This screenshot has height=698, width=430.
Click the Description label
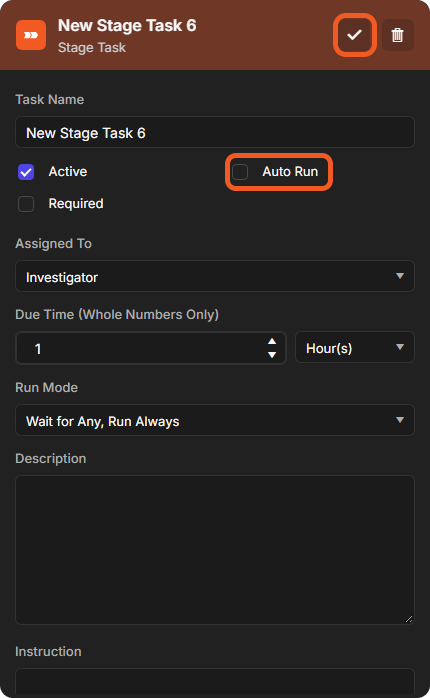point(51,459)
